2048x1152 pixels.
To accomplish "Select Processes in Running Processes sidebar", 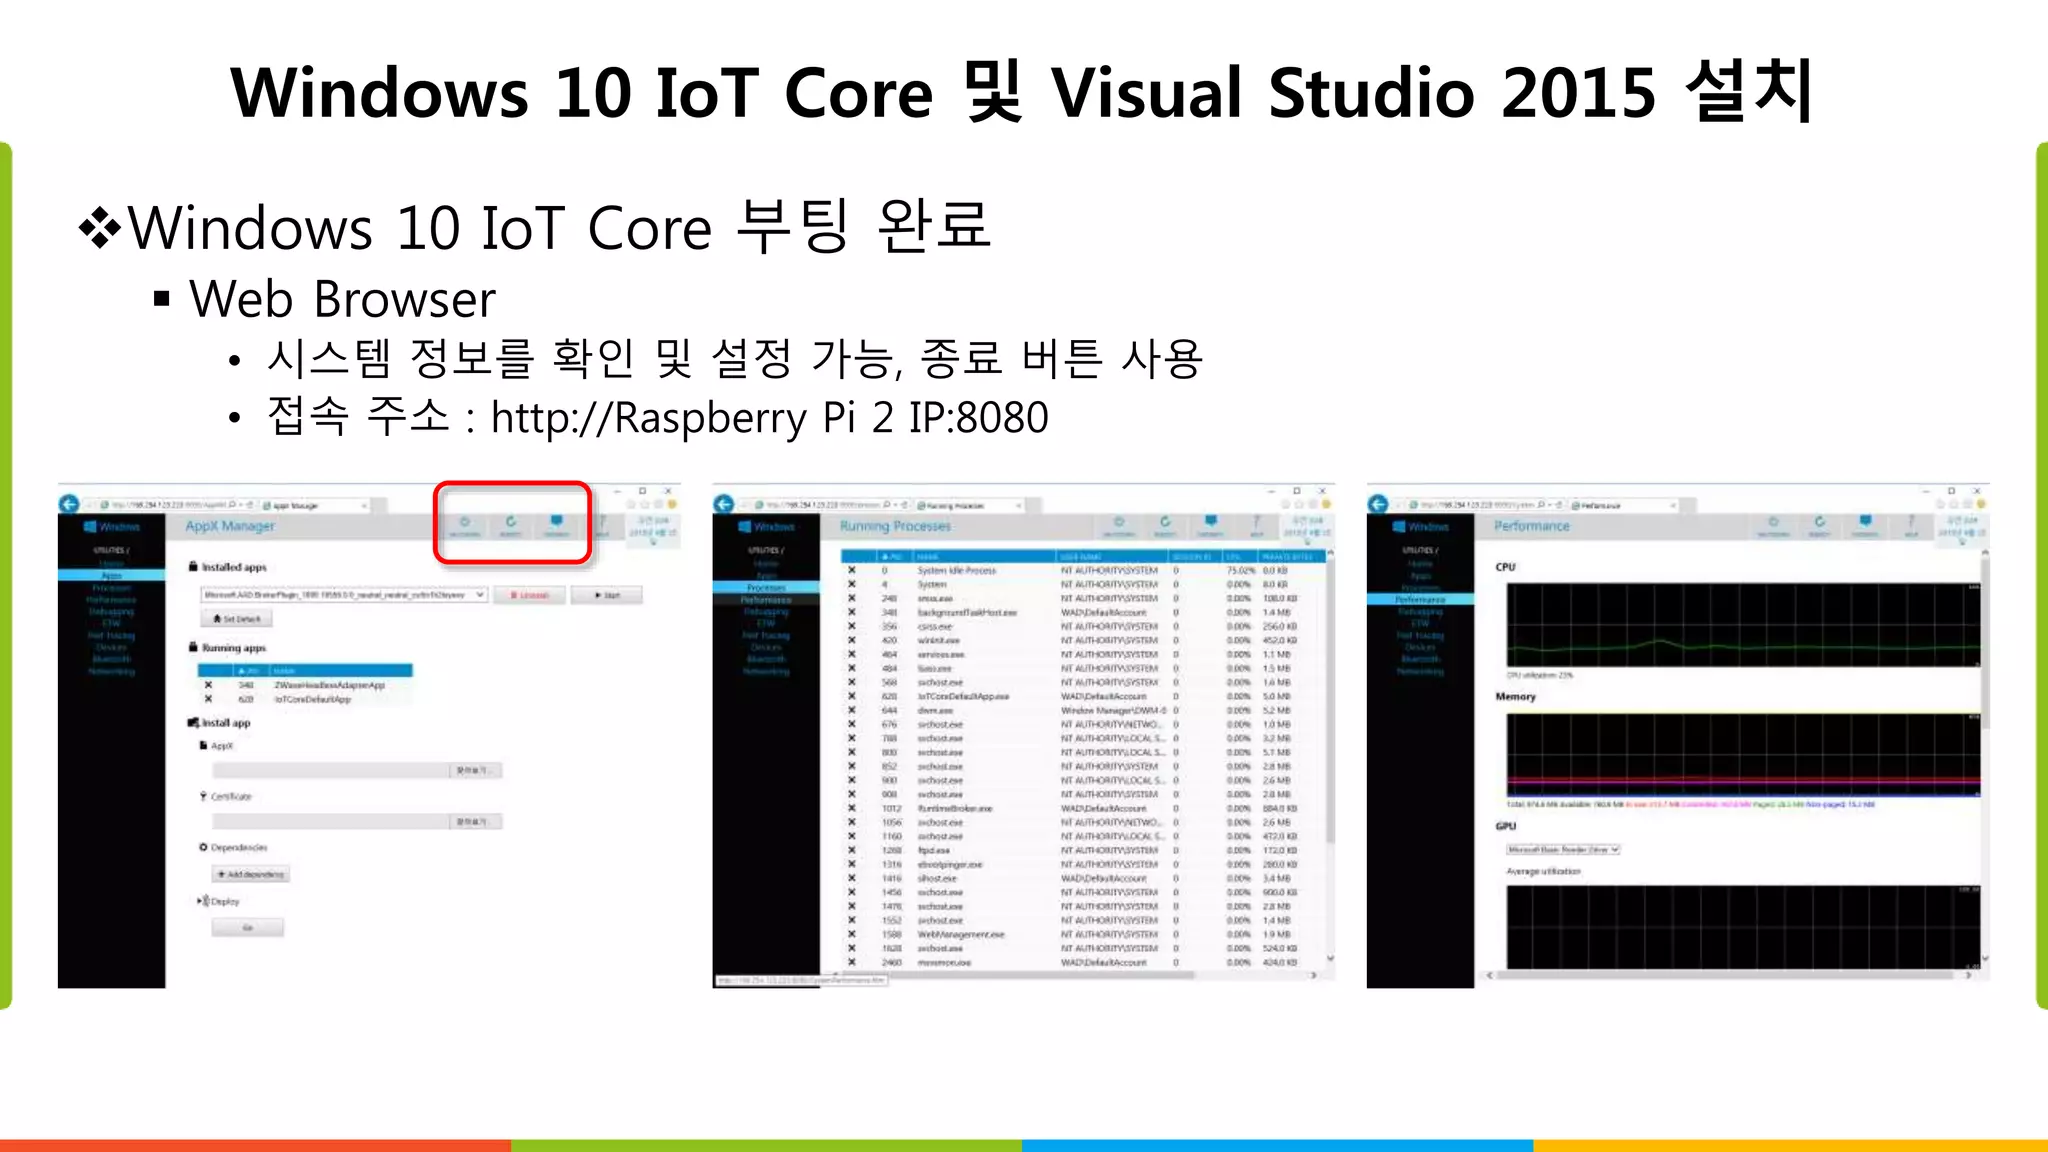I will (x=766, y=587).
